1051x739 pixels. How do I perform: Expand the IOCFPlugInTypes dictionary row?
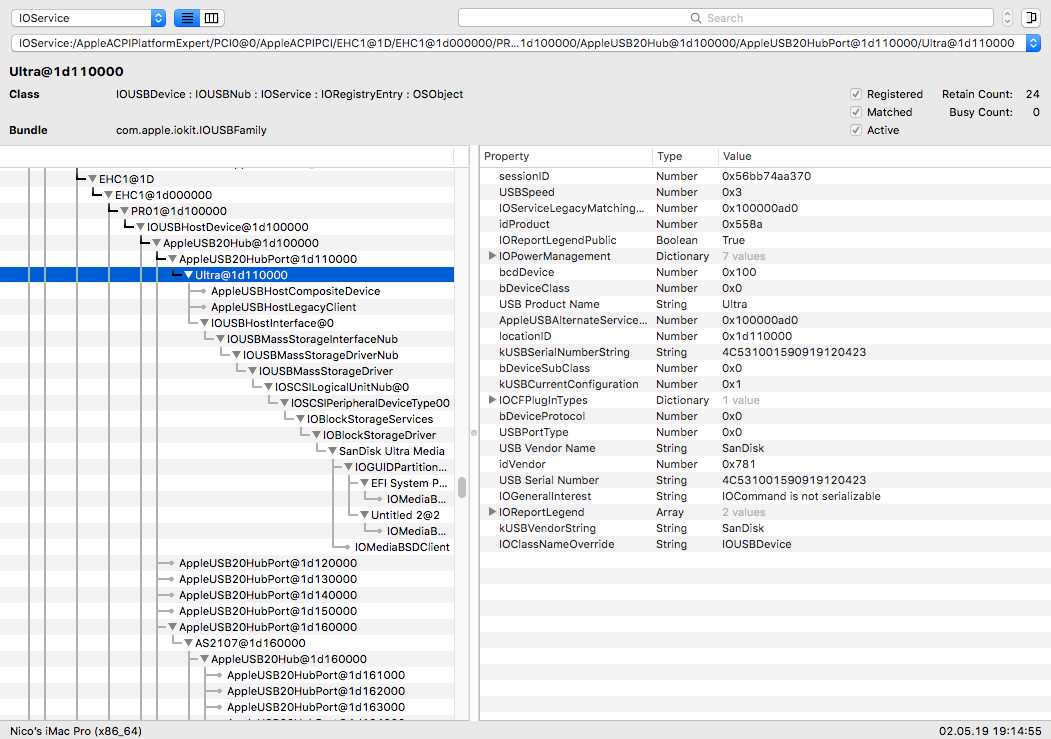[491, 400]
